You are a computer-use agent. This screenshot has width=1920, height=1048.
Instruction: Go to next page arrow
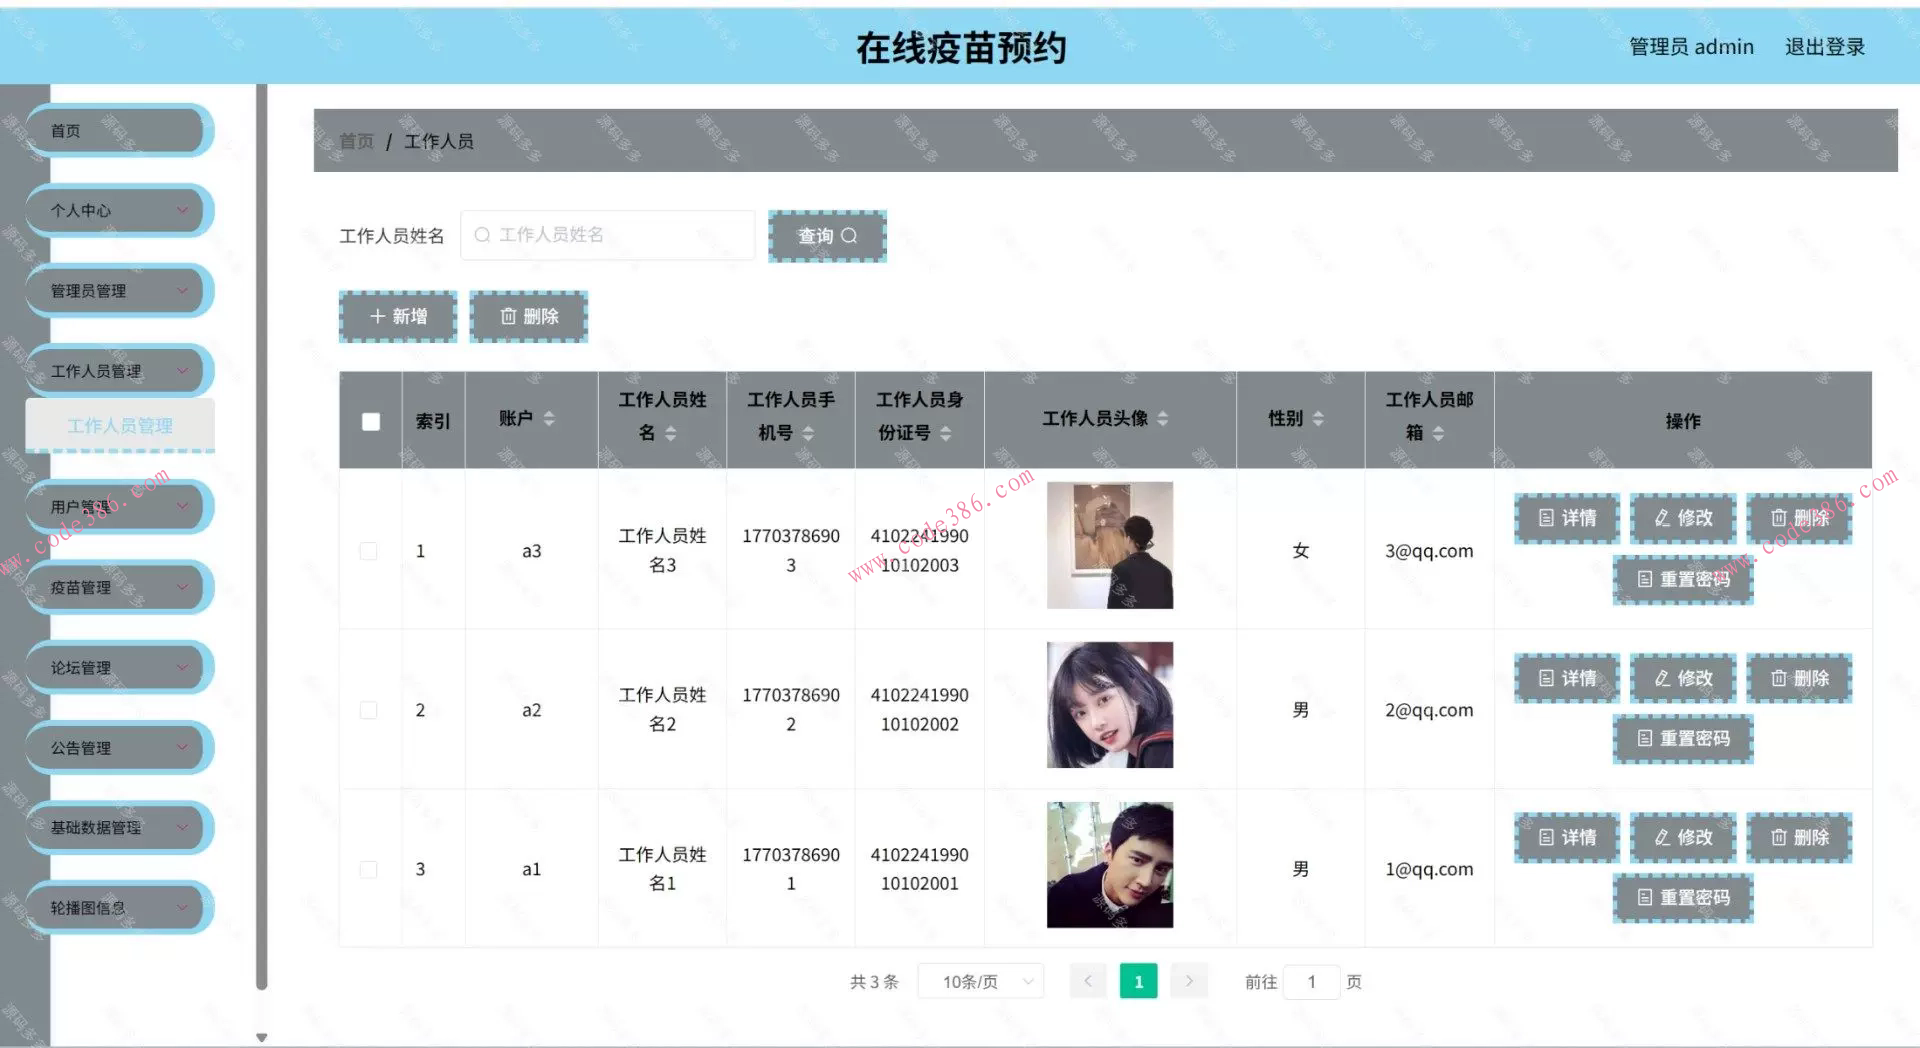pyautogui.click(x=1189, y=981)
